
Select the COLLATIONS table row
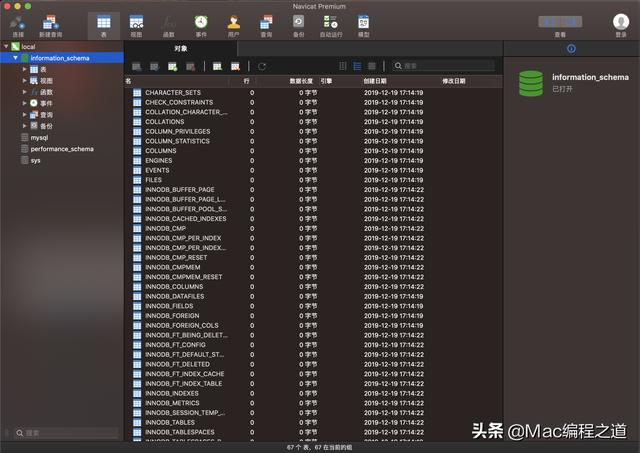click(313, 122)
